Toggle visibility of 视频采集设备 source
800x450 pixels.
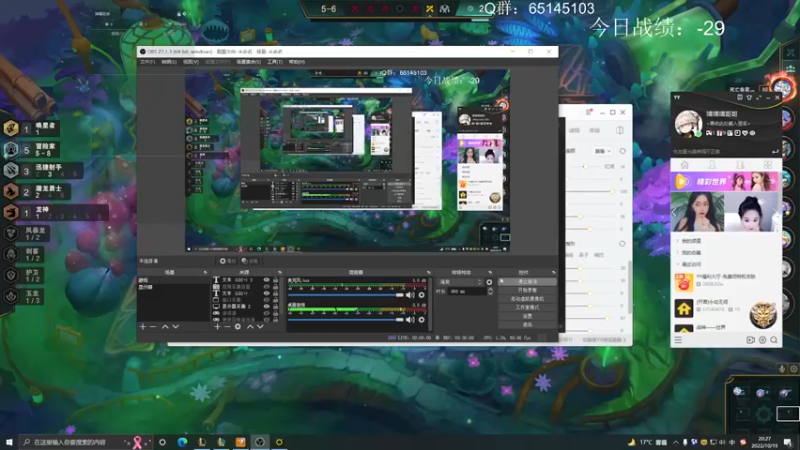coord(266,287)
